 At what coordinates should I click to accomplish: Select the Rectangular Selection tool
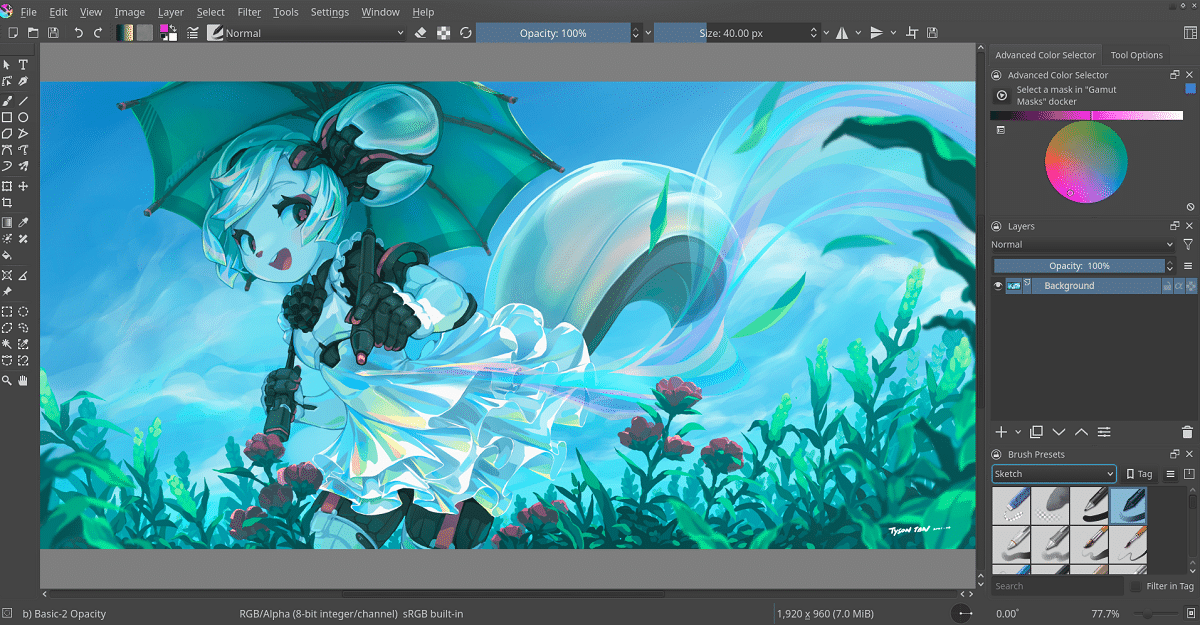7,311
